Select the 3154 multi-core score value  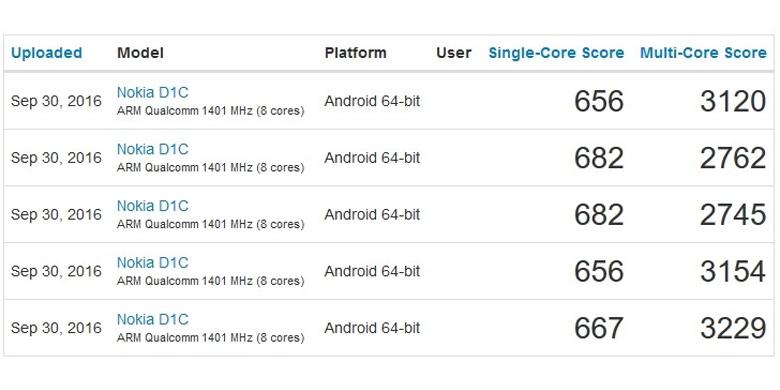tap(733, 272)
